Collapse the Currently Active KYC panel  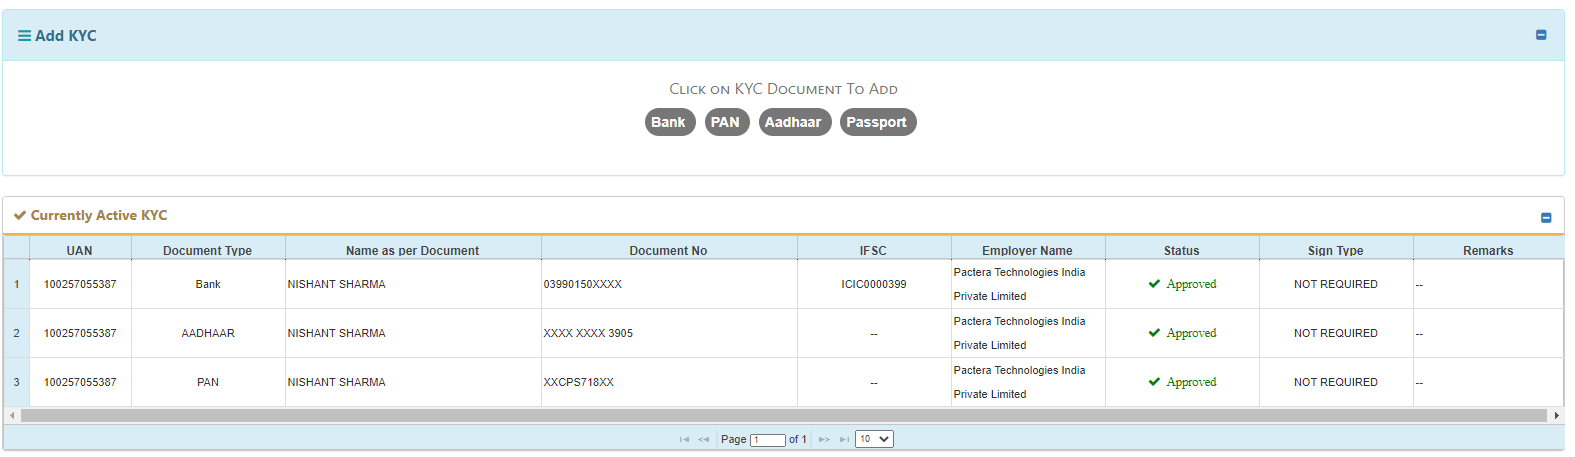click(x=1546, y=217)
